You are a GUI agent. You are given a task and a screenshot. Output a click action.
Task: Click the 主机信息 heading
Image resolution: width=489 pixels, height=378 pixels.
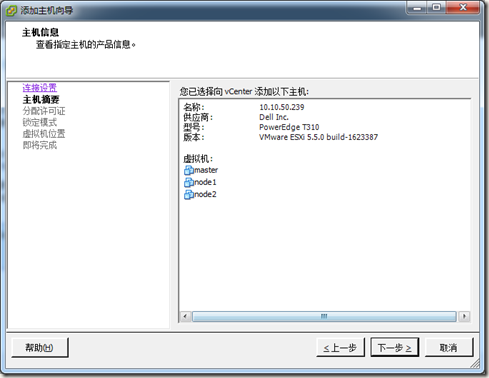41,32
